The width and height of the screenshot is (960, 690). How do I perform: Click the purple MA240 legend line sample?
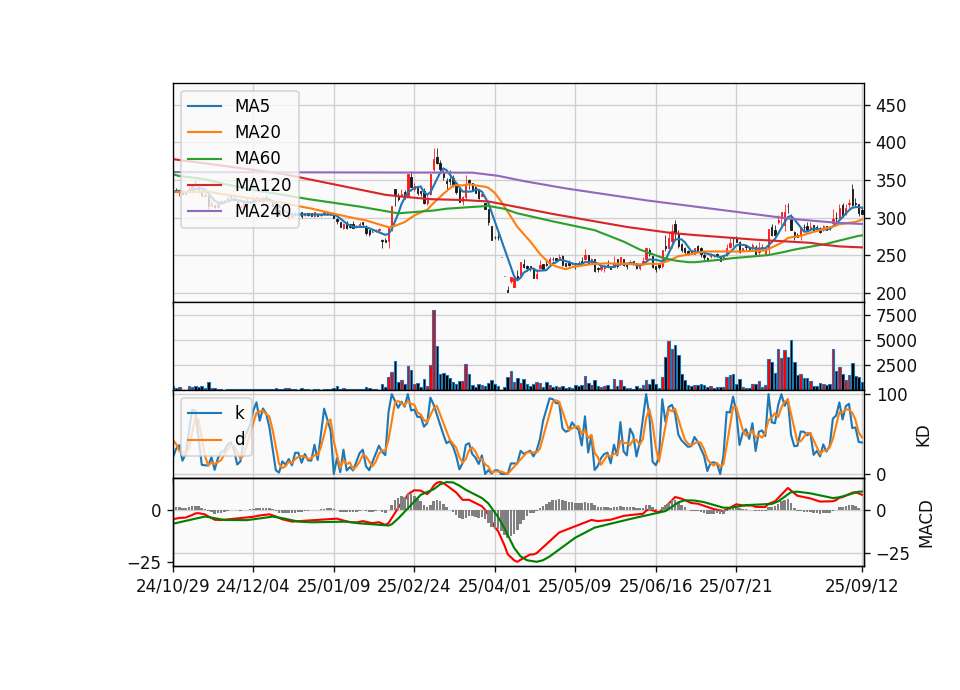pos(204,211)
